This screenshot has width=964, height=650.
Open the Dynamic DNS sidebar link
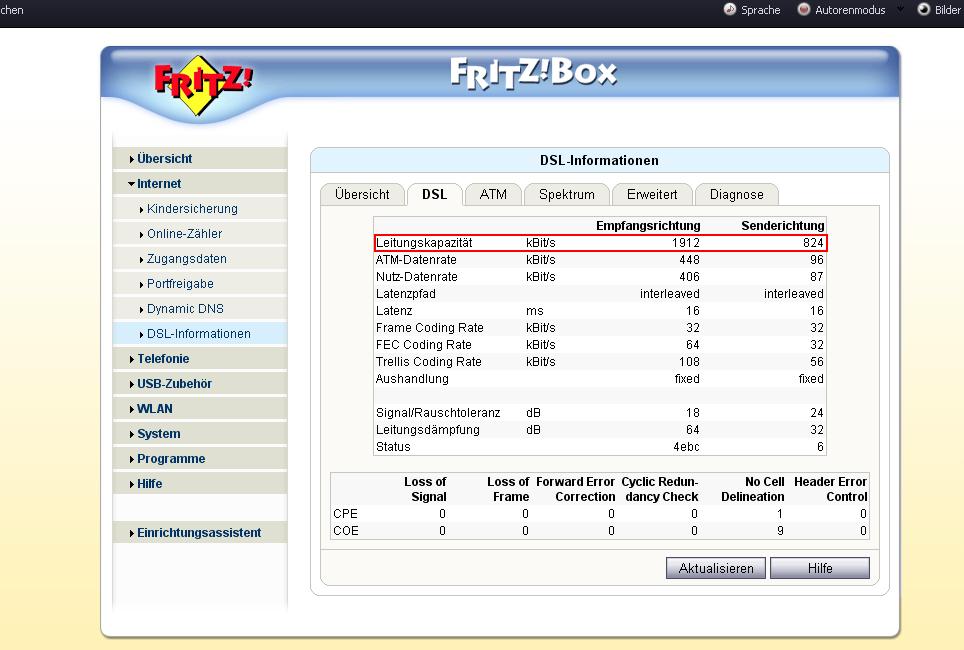(185, 309)
